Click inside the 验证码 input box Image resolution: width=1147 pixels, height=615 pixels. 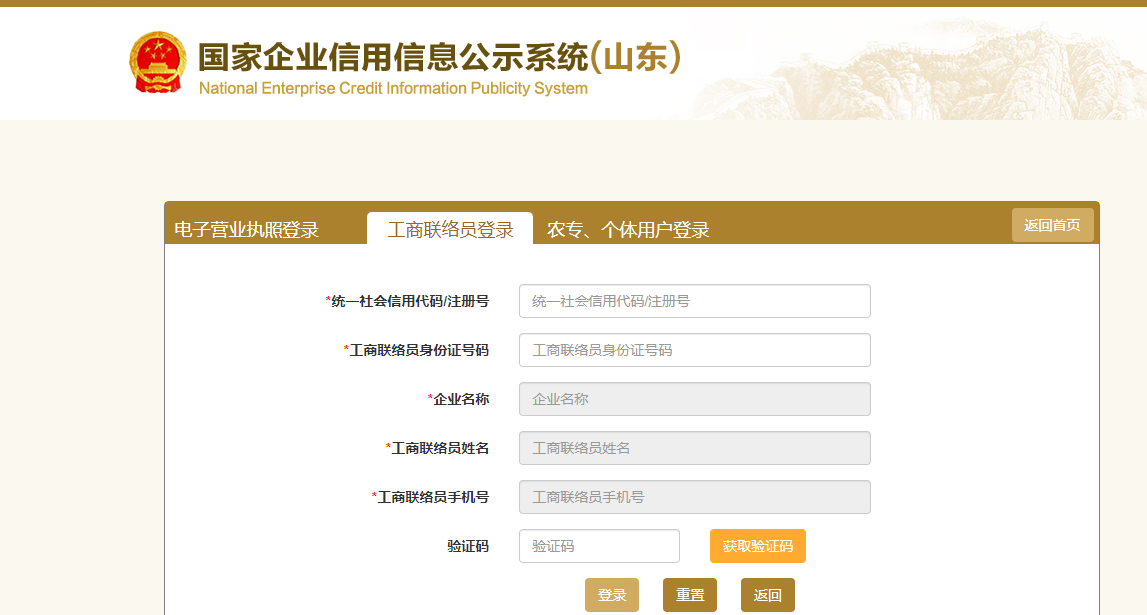(598, 546)
